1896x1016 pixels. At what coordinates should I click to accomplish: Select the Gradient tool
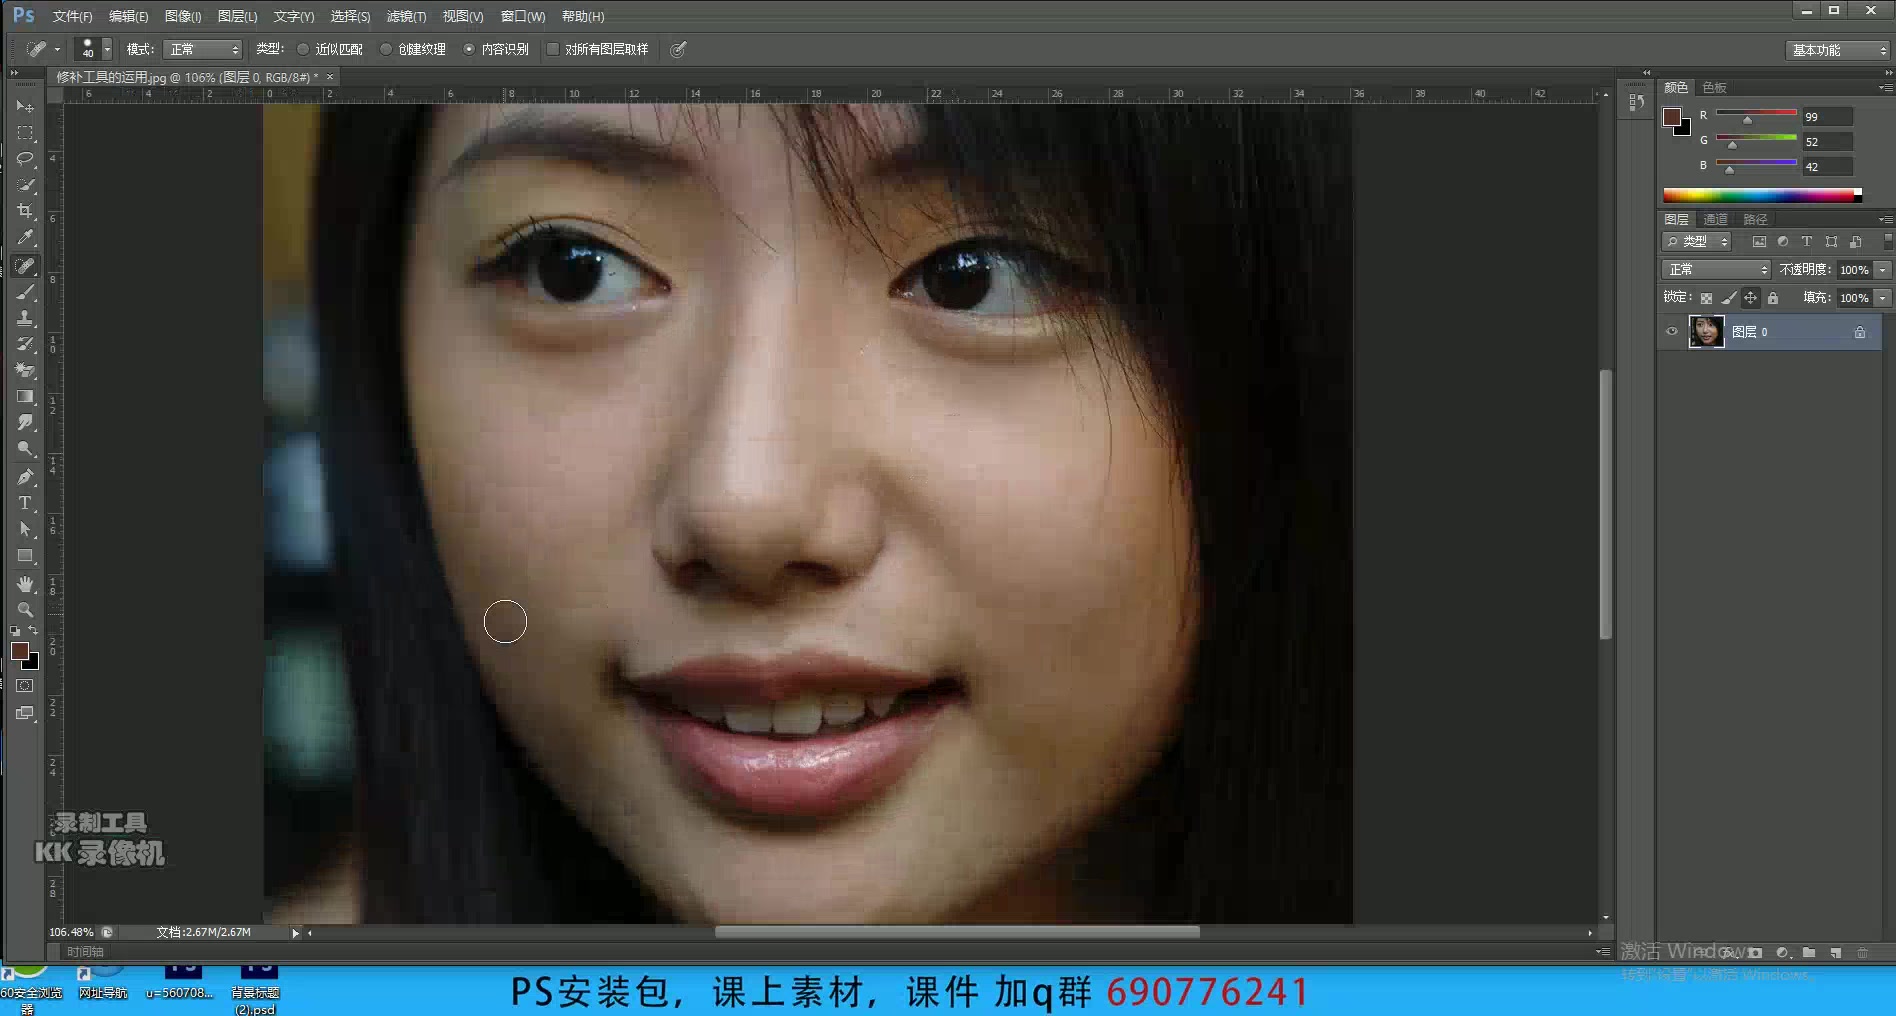25,397
